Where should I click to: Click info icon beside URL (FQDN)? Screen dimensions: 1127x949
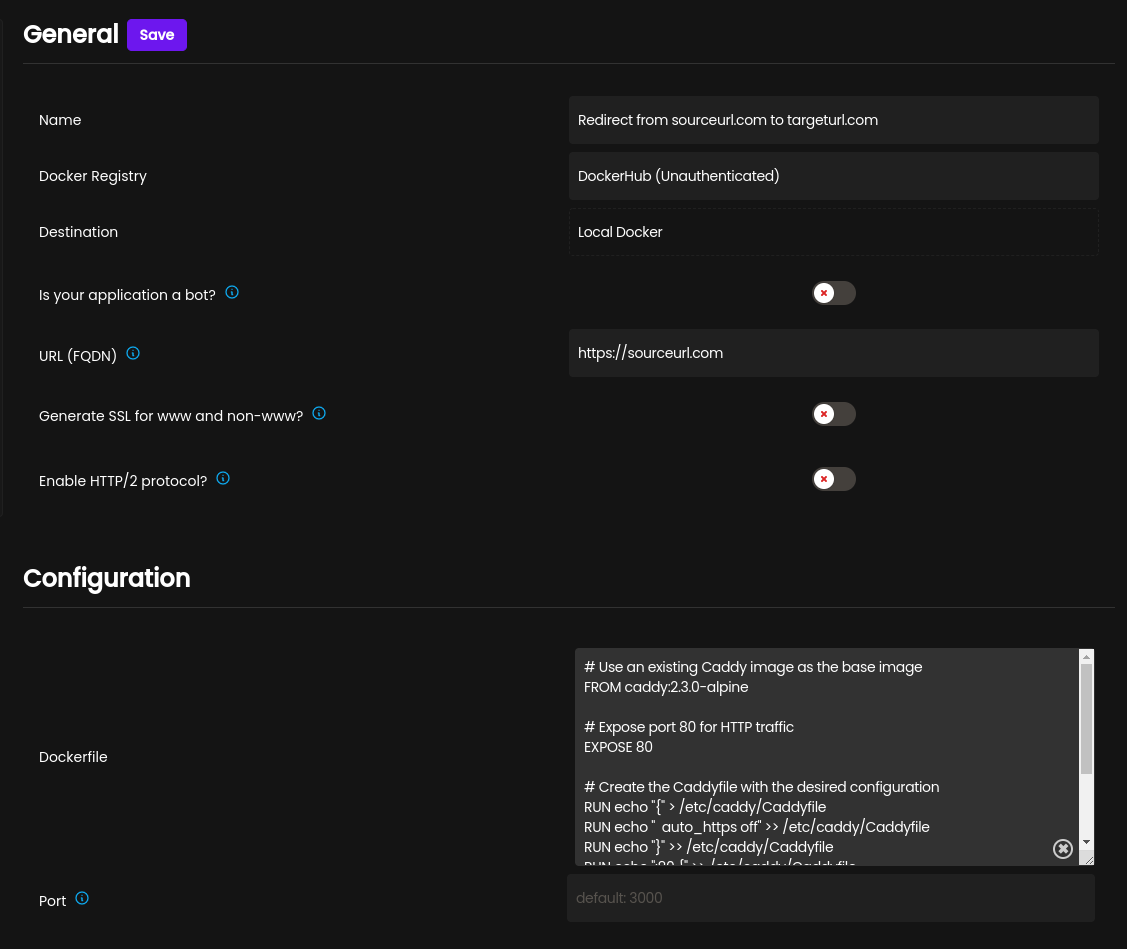click(133, 353)
